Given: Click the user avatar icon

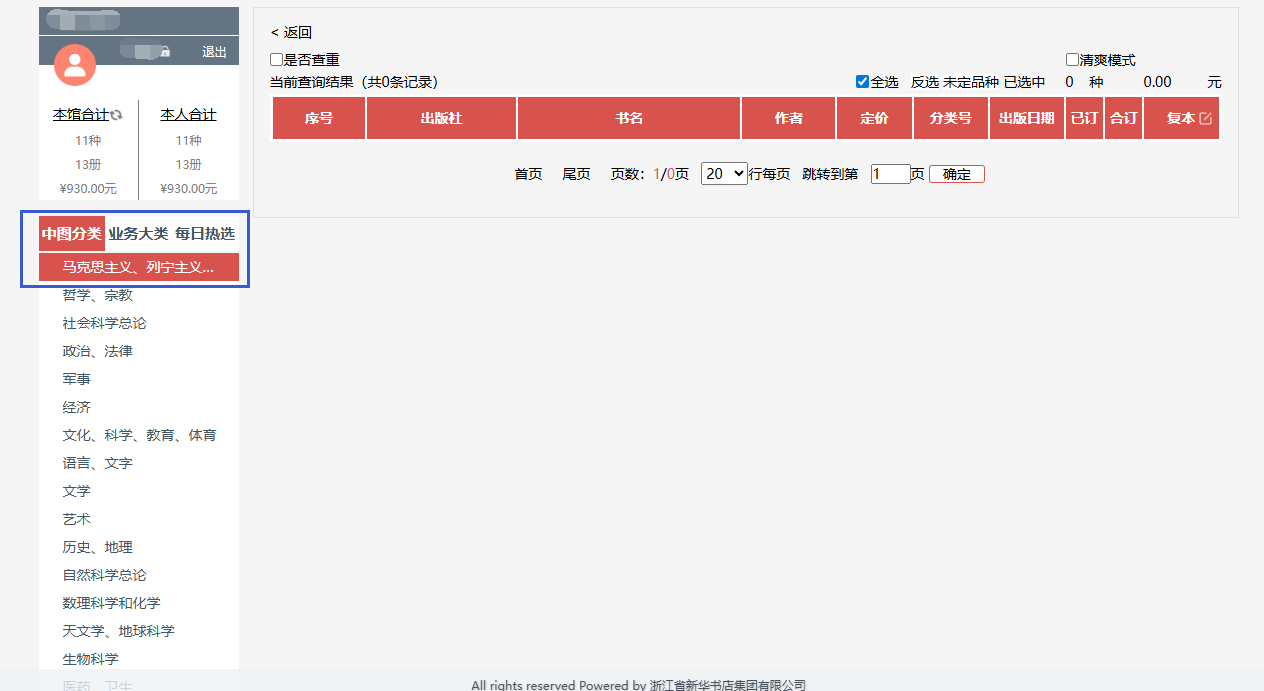Looking at the screenshot, I should click(x=75, y=65).
